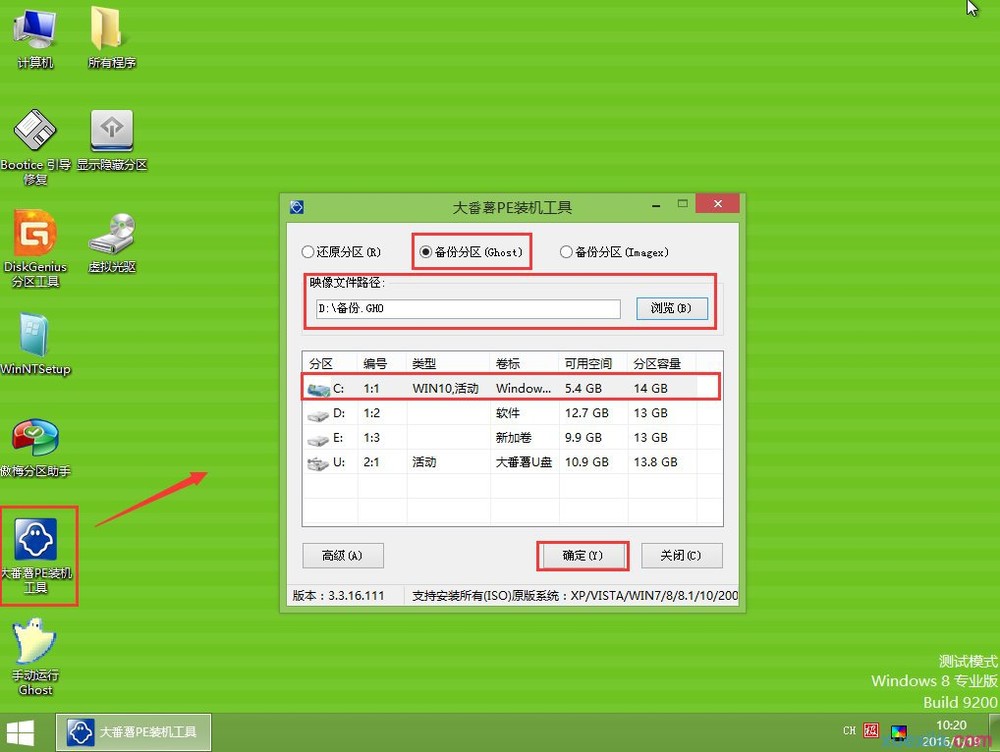The width and height of the screenshot is (1000, 752).
Task: Click the display settings icon in the tray
Action: [x=899, y=732]
